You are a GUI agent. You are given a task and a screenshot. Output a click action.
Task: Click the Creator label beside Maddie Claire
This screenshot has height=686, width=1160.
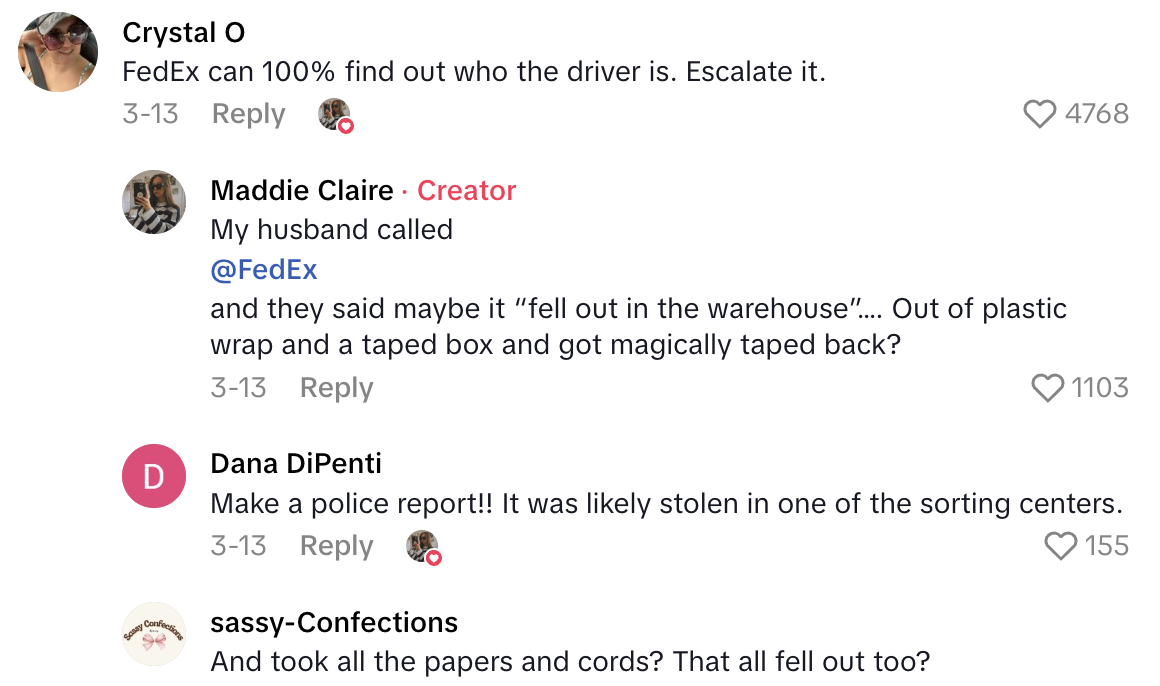point(466,190)
